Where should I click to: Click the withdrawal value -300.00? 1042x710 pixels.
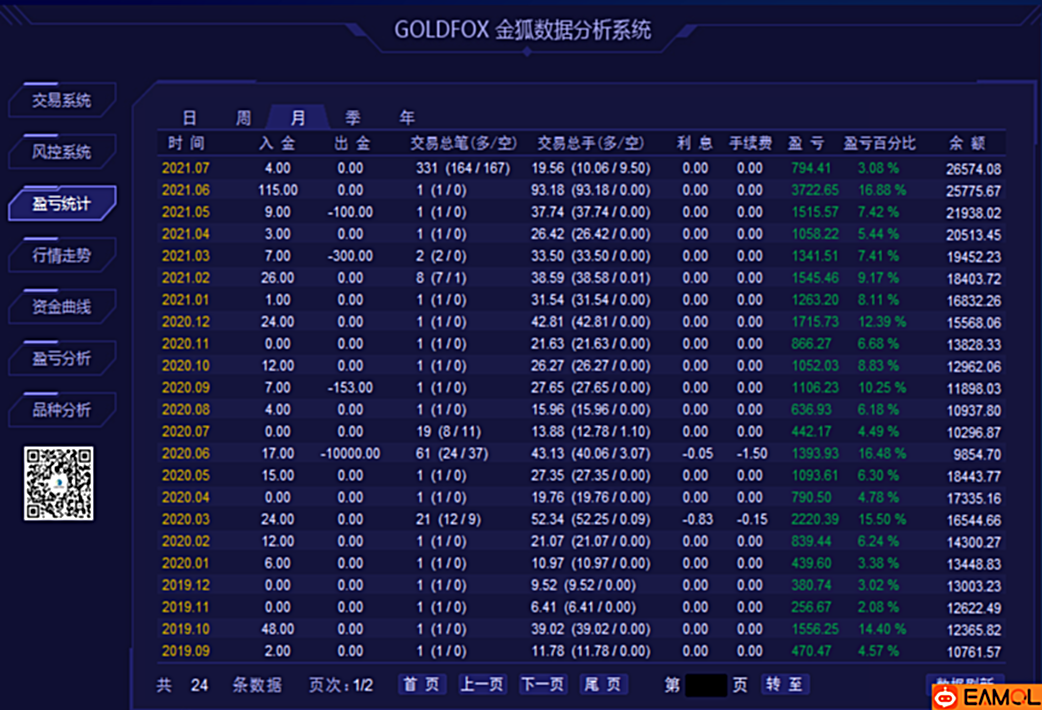click(350, 256)
